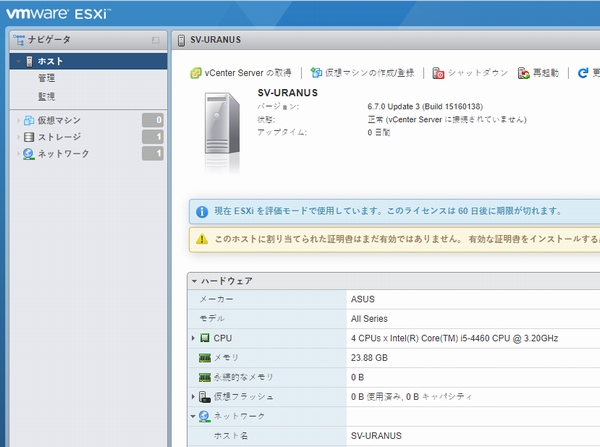Viewport: 600px width, 447px height.
Task: Expand the CPU row arrow
Action: [x=193, y=338]
